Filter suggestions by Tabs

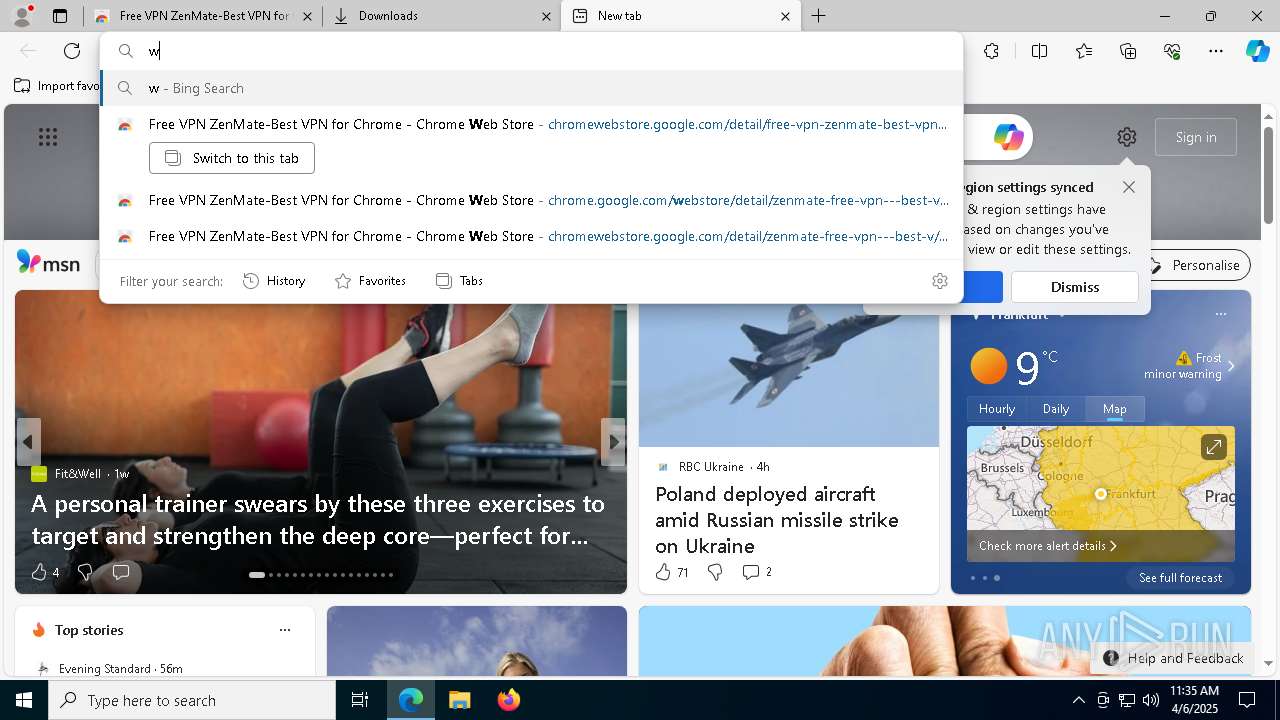coord(459,281)
